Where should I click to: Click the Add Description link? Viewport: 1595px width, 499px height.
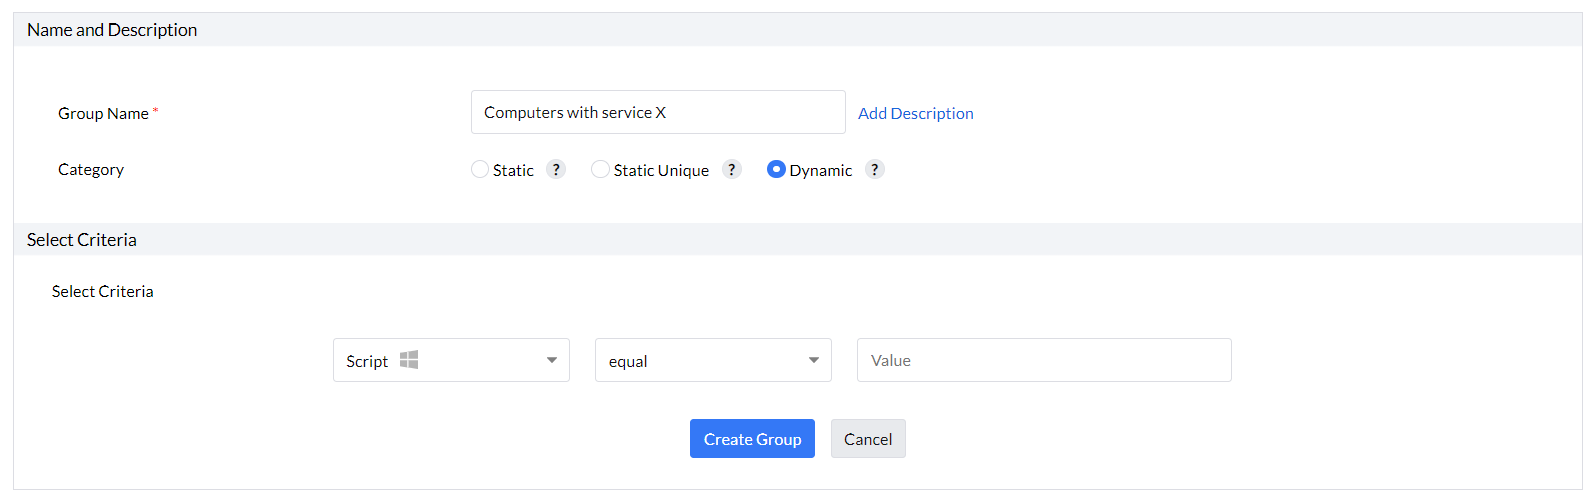[x=916, y=113]
